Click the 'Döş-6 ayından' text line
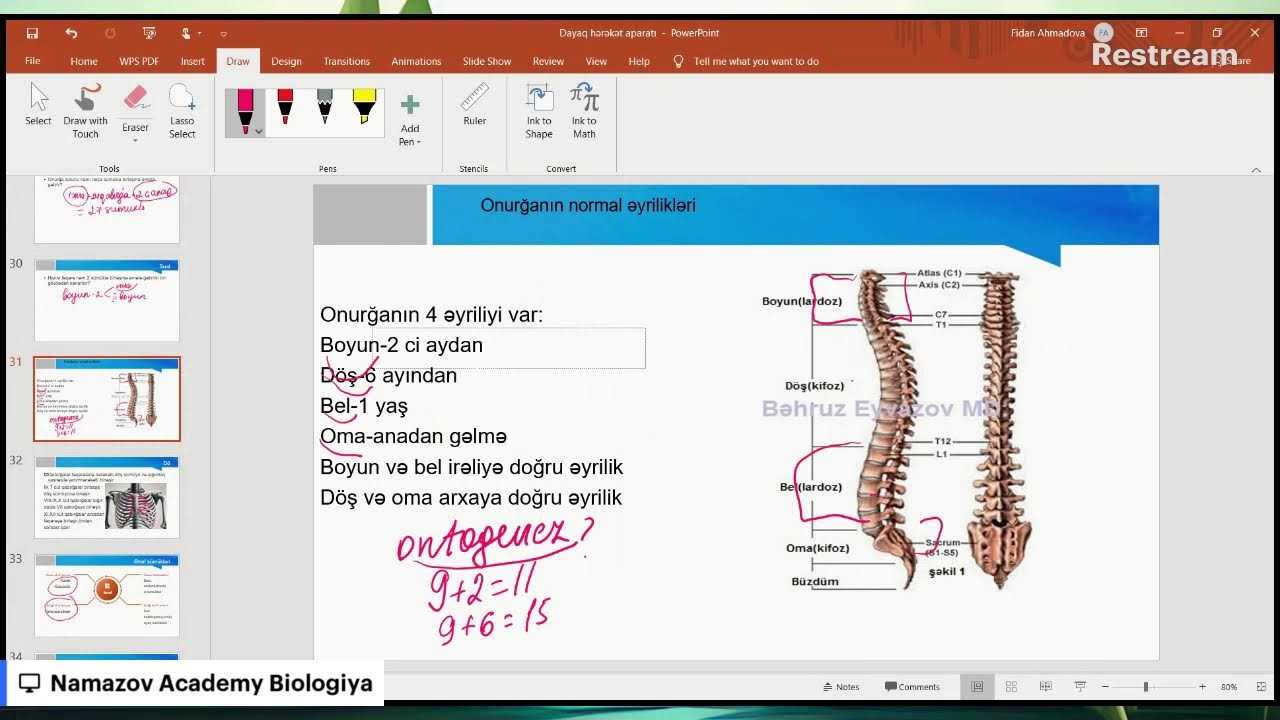The width and height of the screenshot is (1280, 720). tap(388, 376)
